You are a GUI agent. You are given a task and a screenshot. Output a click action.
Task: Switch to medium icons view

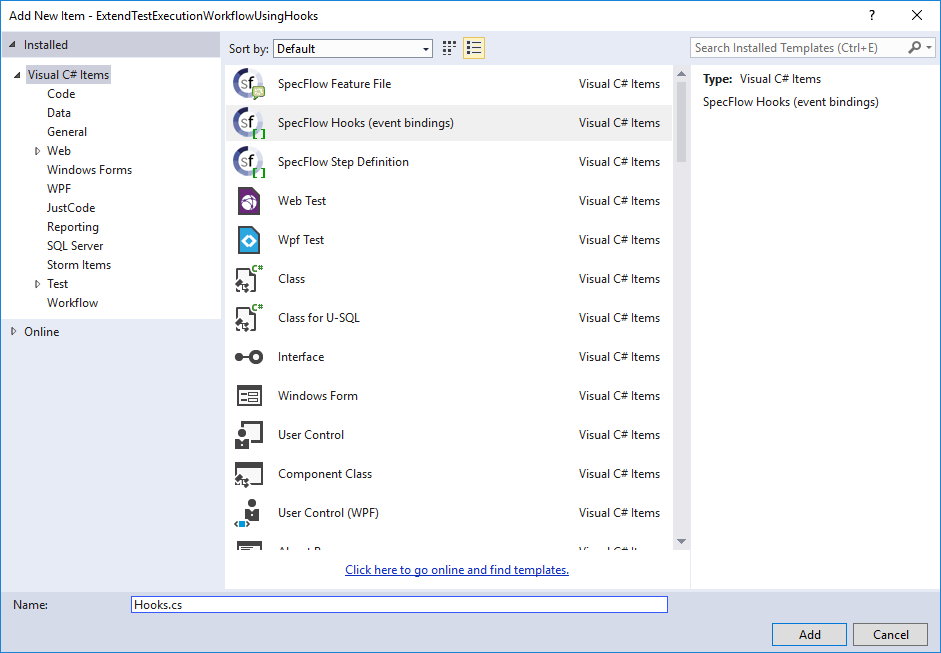[x=448, y=47]
